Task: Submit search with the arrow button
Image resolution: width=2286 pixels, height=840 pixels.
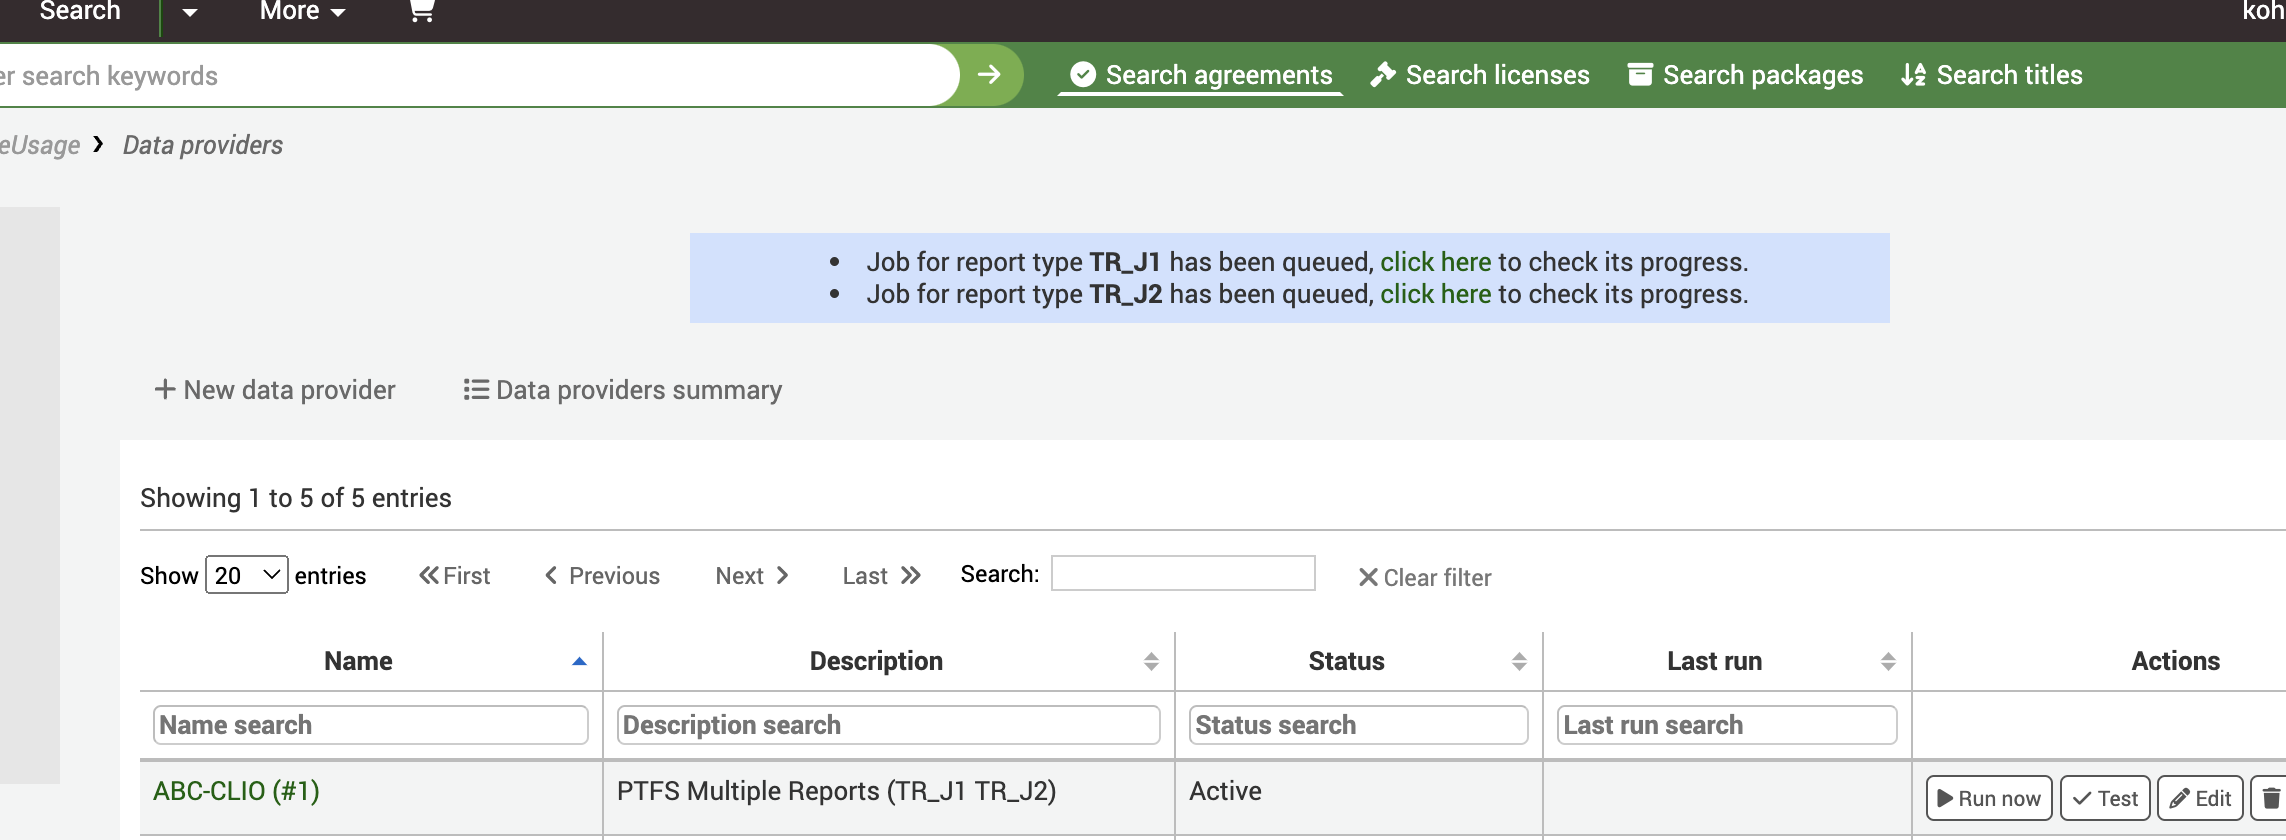Action: click(989, 75)
